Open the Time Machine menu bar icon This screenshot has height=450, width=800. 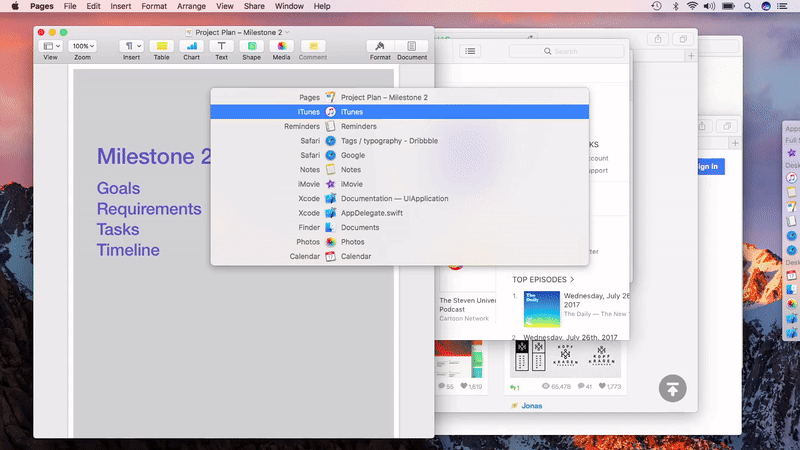point(657,6)
